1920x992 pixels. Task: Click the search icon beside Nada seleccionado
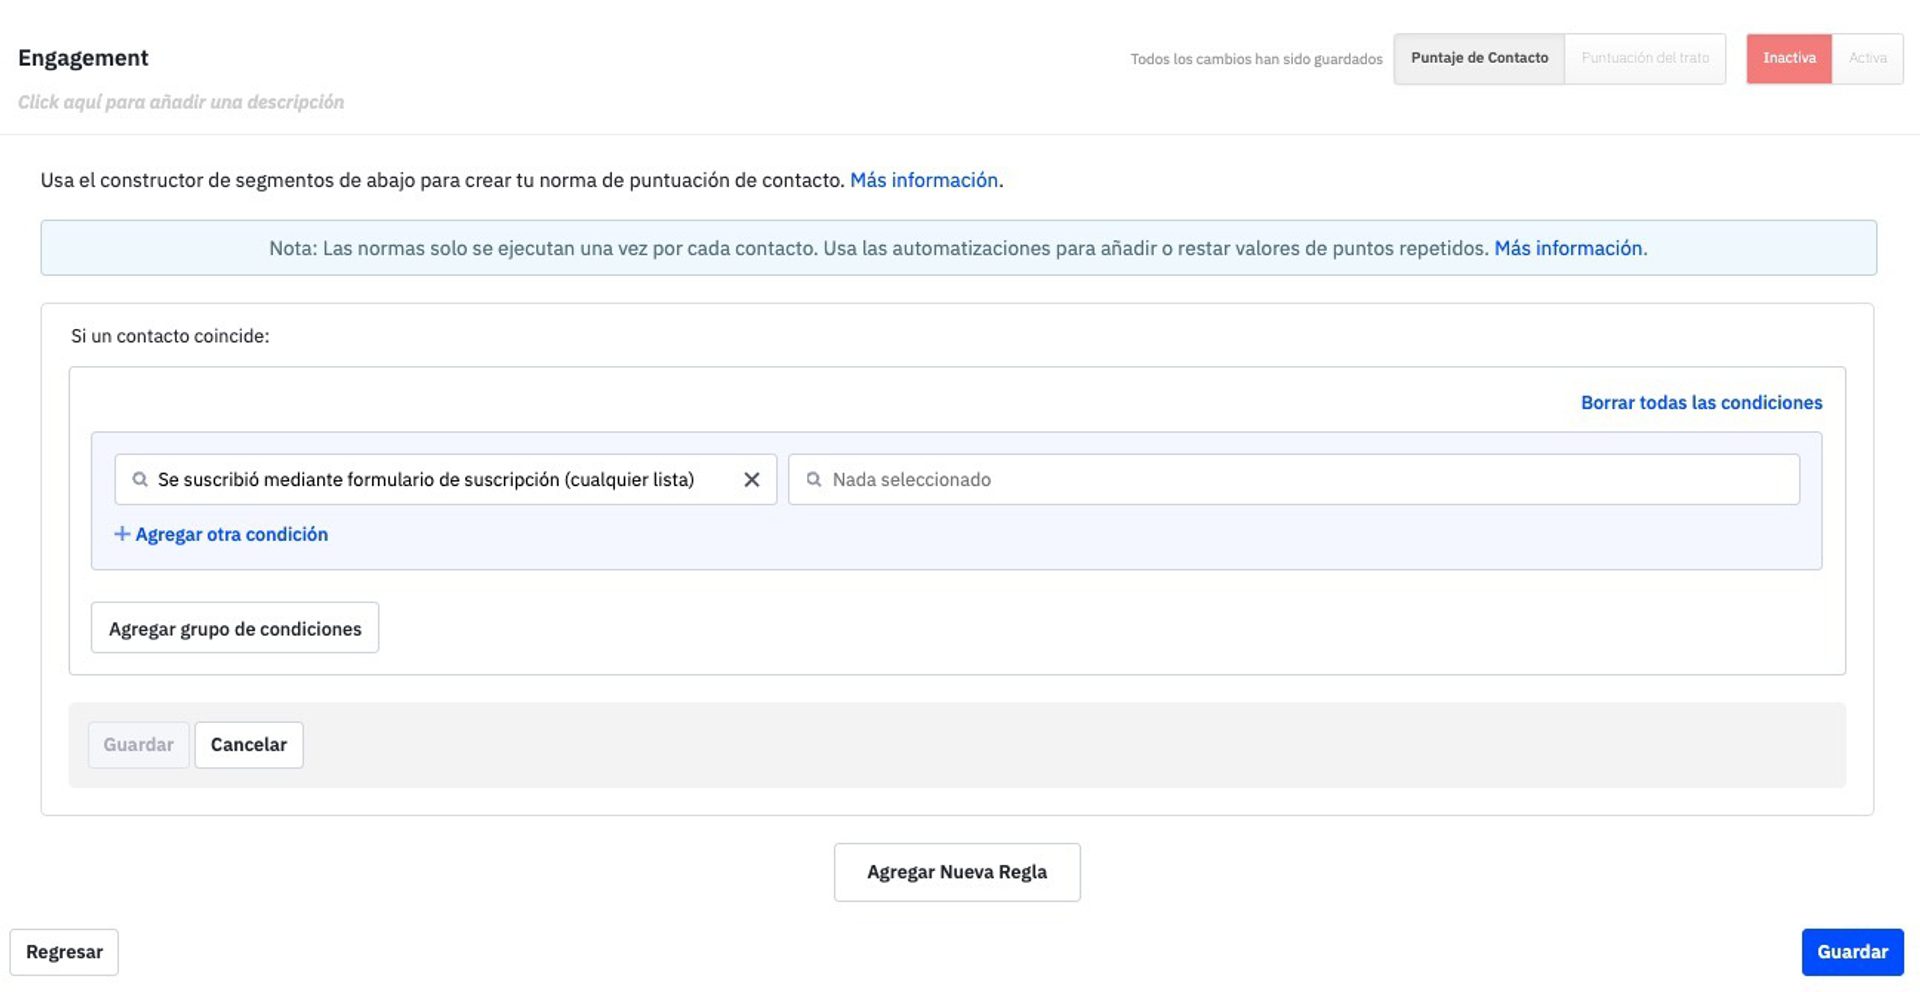click(x=814, y=480)
